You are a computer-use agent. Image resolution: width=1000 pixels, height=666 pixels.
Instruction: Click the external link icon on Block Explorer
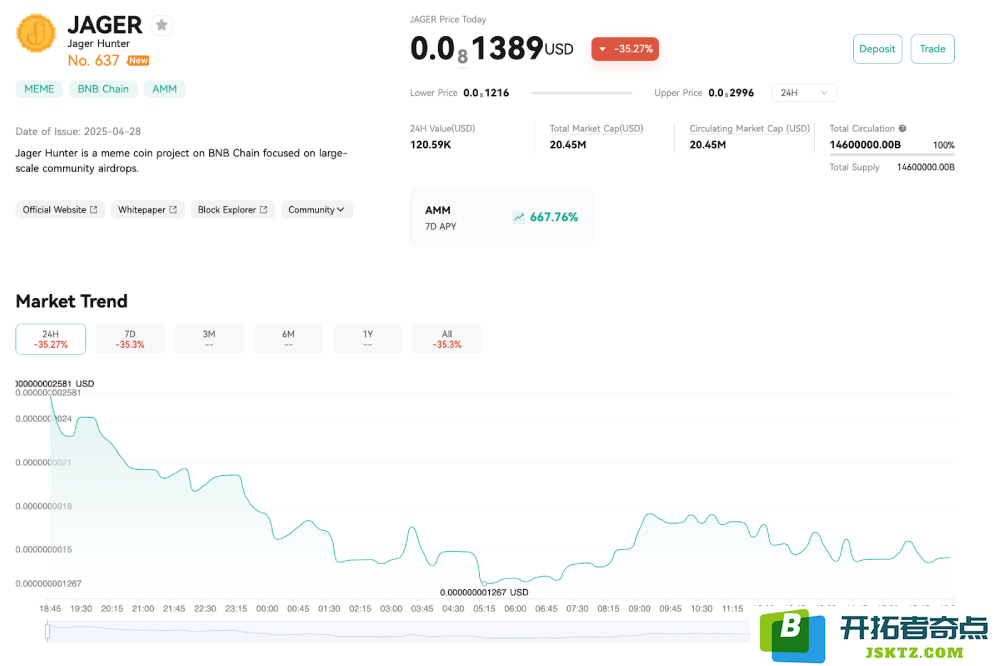coord(263,209)
